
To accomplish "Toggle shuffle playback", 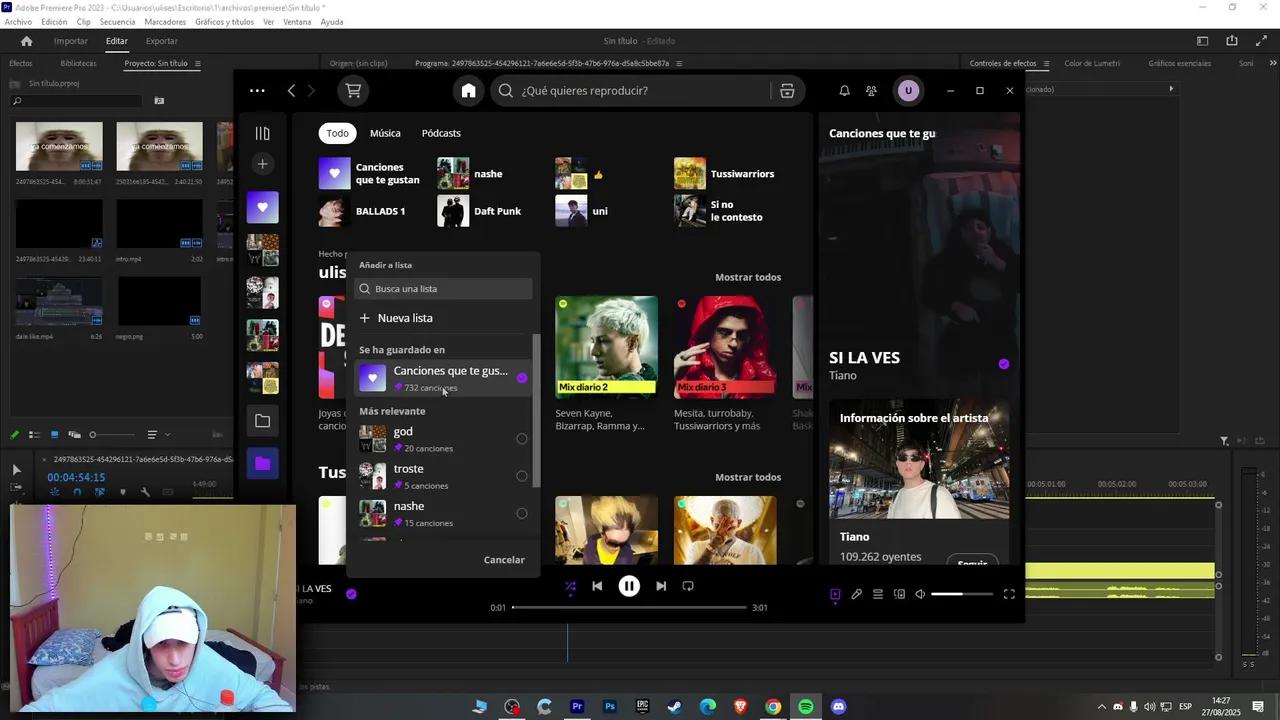I will click(570, 587).
